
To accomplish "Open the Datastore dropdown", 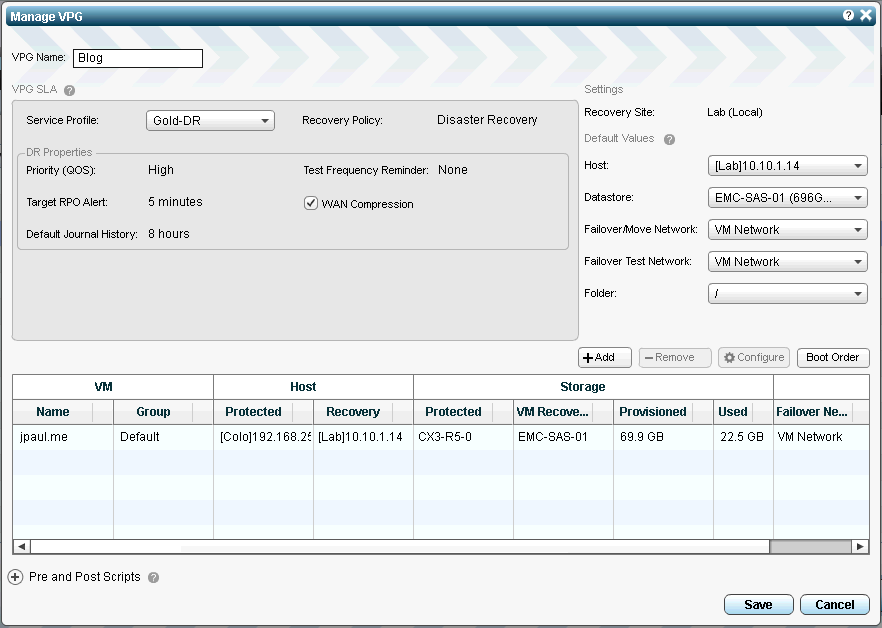I will (x=787, y=198).
